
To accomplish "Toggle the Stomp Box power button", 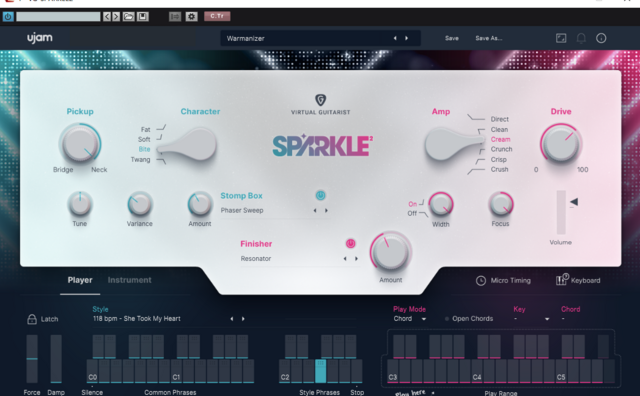I will [320, 196].
